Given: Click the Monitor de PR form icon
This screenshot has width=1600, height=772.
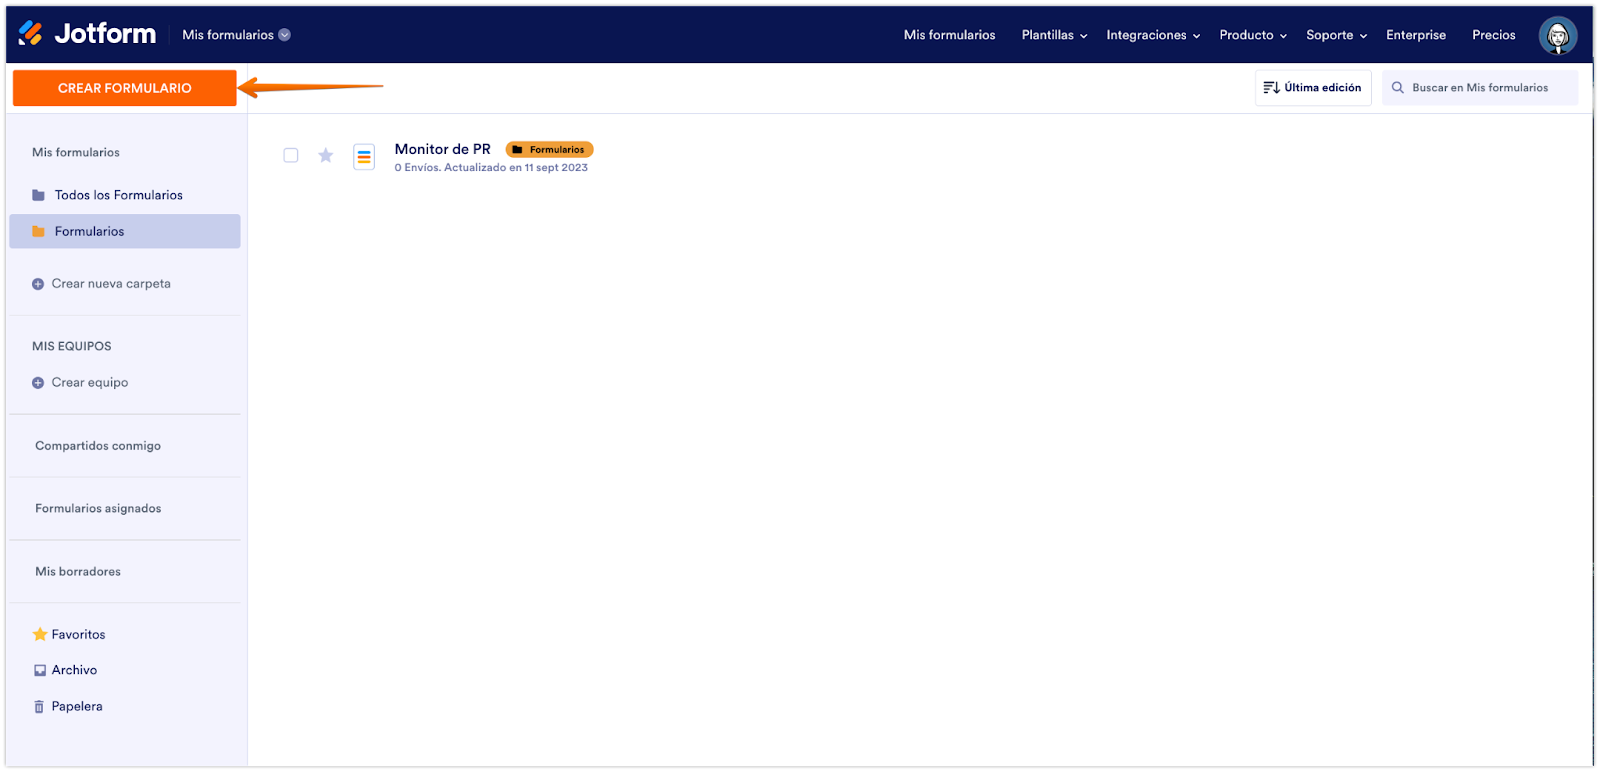Looking at the screenshot, I should point(364,157).
